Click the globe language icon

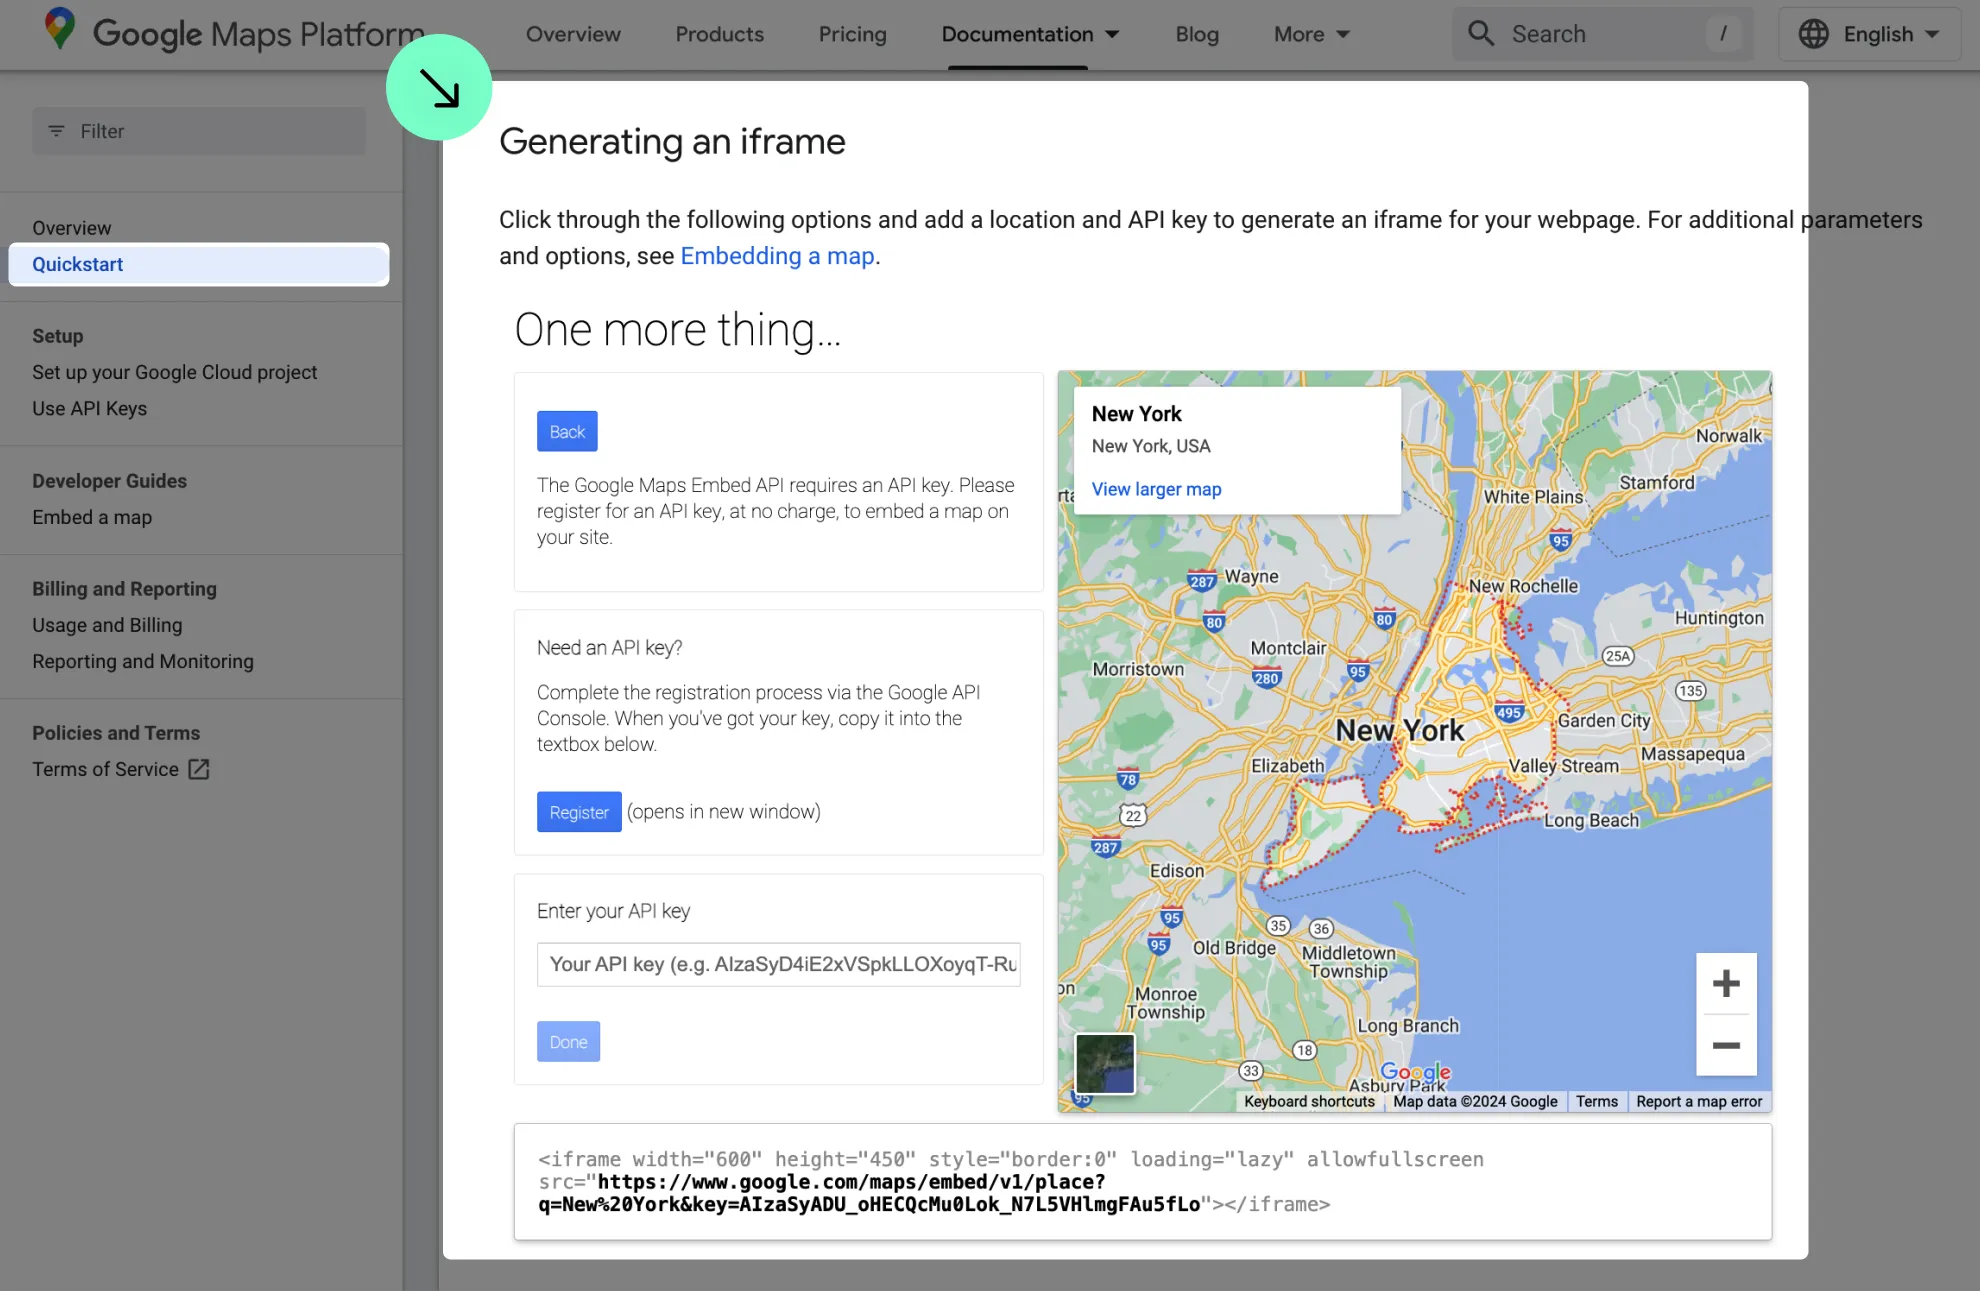click(x=1813, y=34)
